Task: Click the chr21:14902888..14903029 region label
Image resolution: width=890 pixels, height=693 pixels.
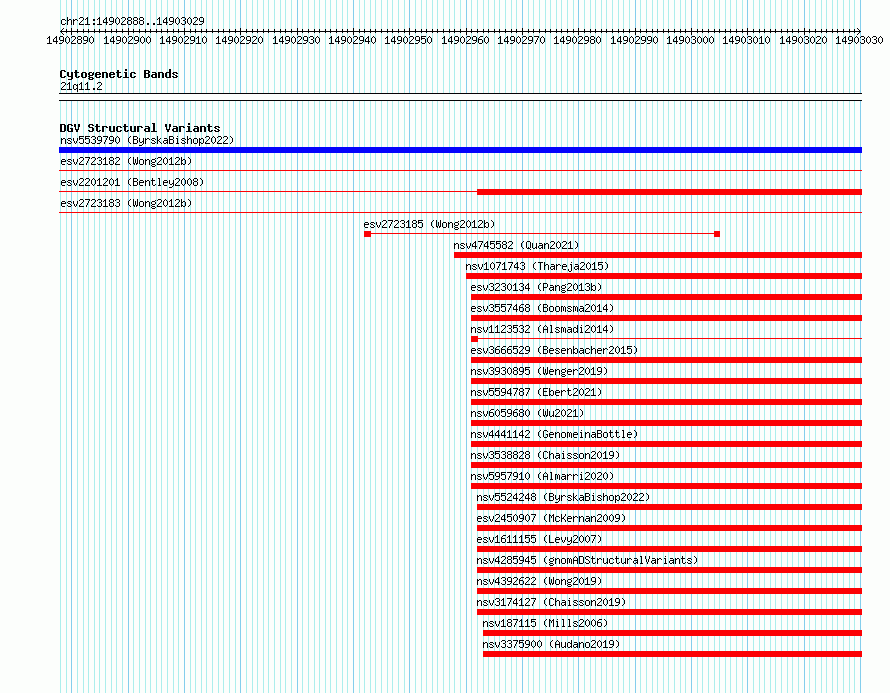Action: tap(132, 21)
